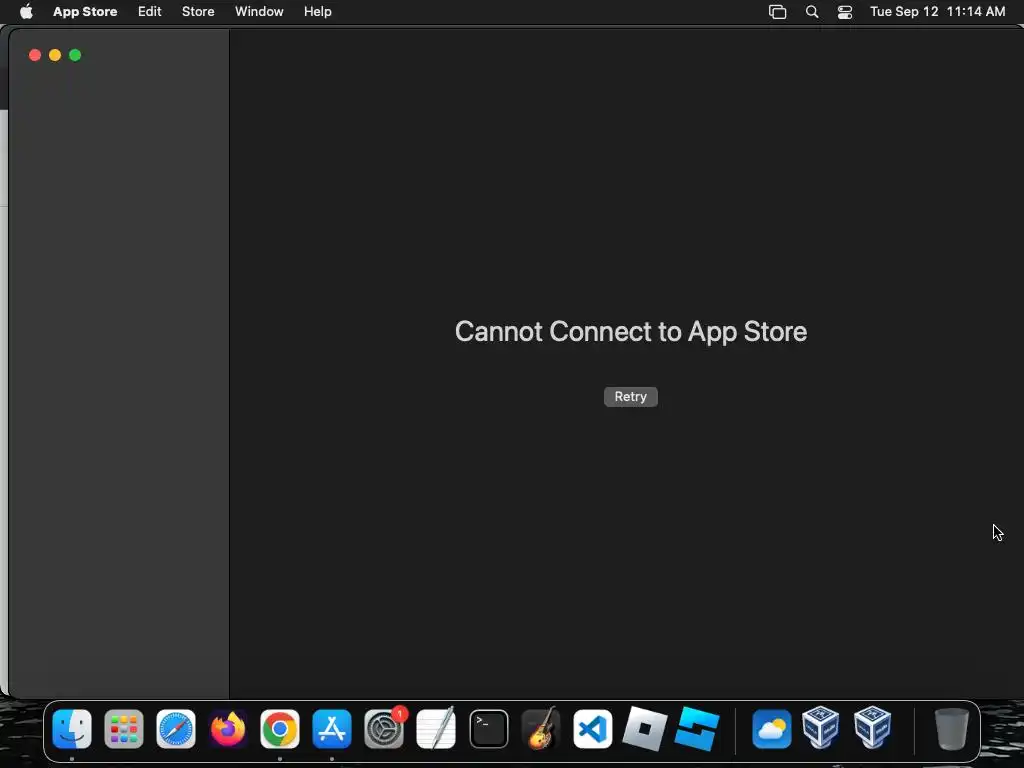Launch Roblox Studio from the Dock
The image size is (1024, 768).
coord(697,729)
